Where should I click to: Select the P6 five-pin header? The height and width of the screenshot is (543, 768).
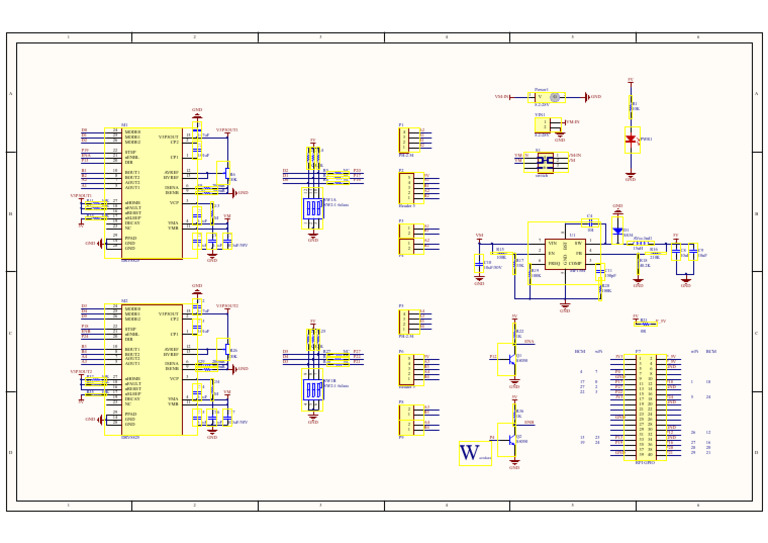pyautogui.click(x=412, y=370)
